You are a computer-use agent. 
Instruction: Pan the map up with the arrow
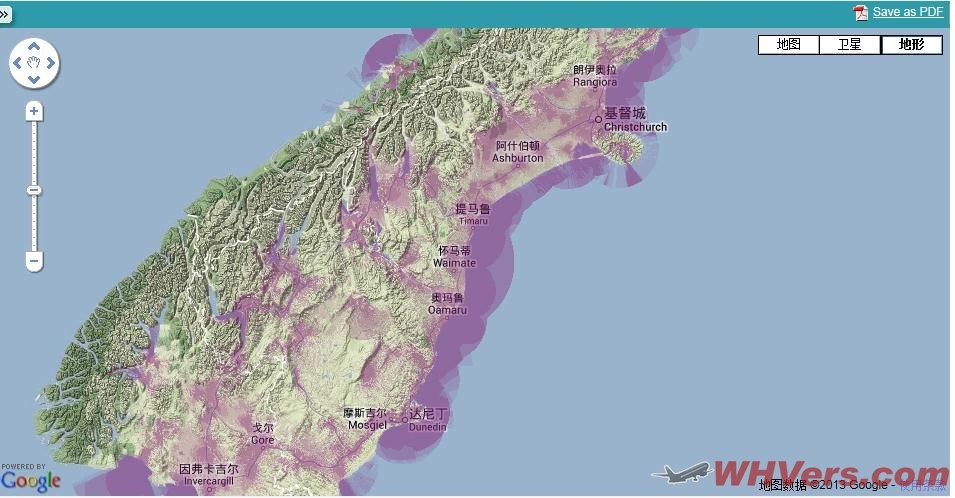pos(34,46)
